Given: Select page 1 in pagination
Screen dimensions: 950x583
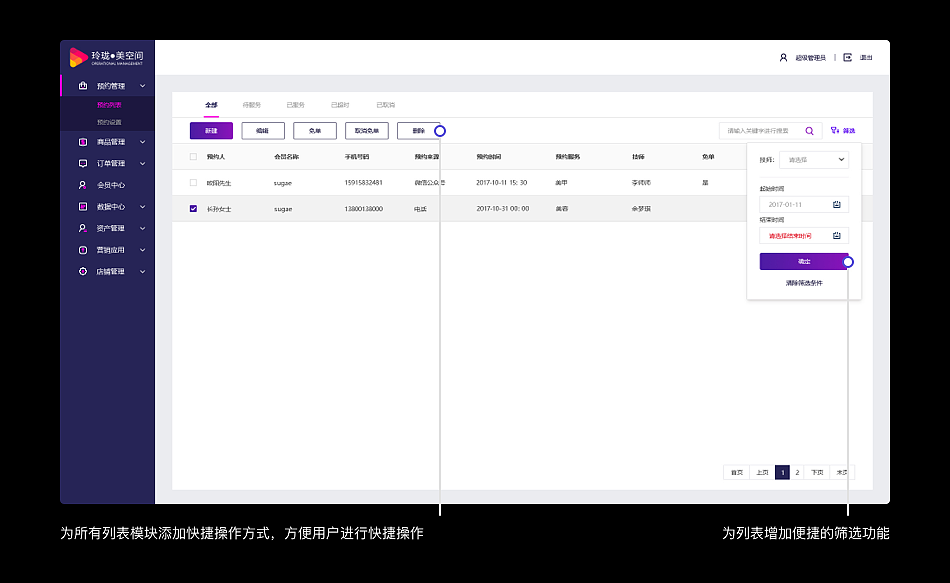Looking at the screenshot, I should click(782, 472).
